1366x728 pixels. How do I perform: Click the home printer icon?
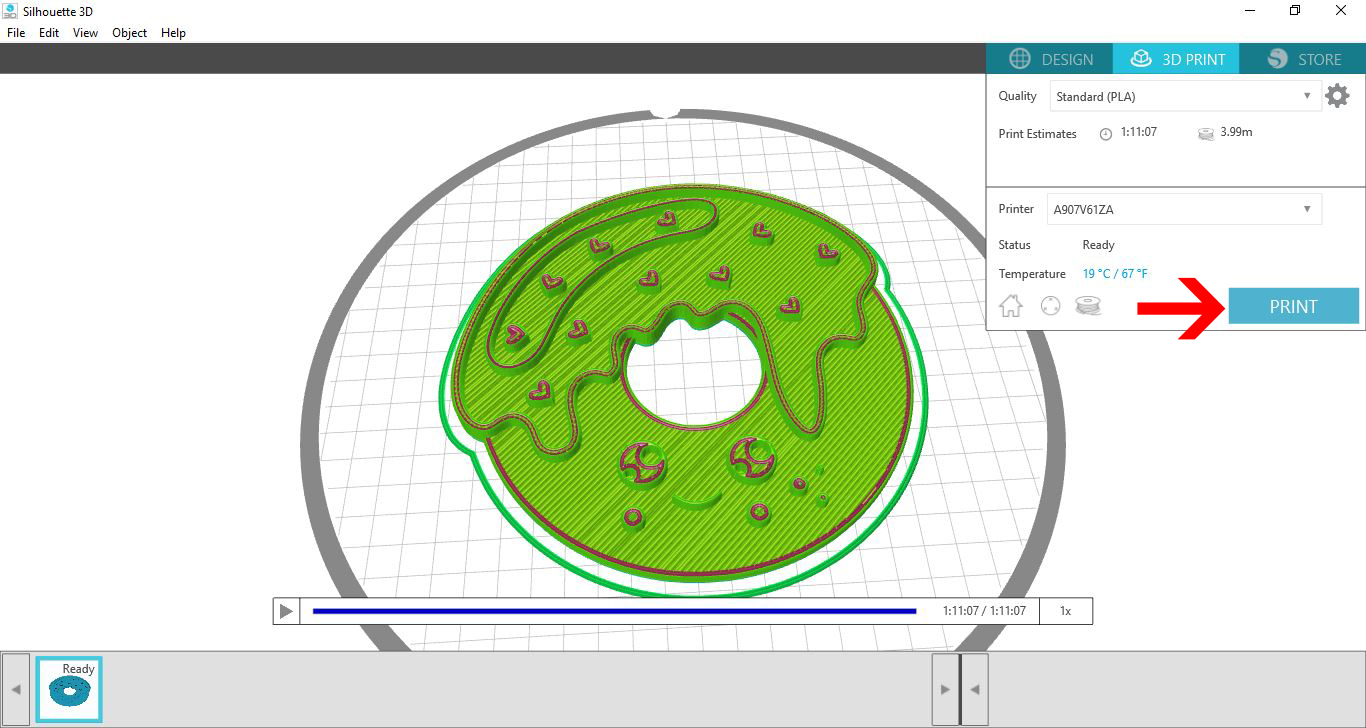[1011, 306]
